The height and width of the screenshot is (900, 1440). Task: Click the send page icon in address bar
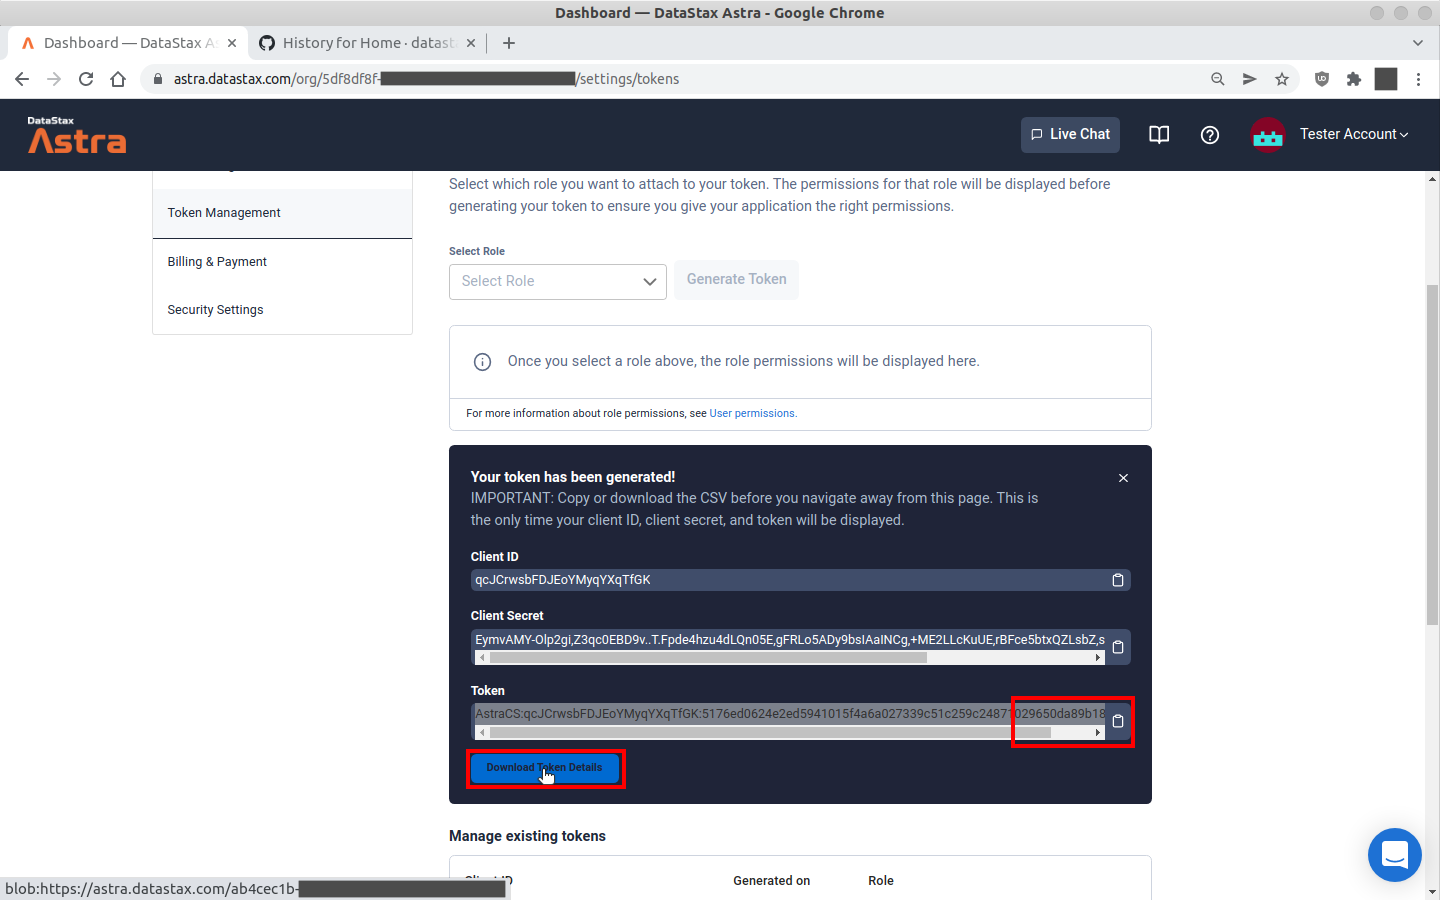tap(1249, 79)
